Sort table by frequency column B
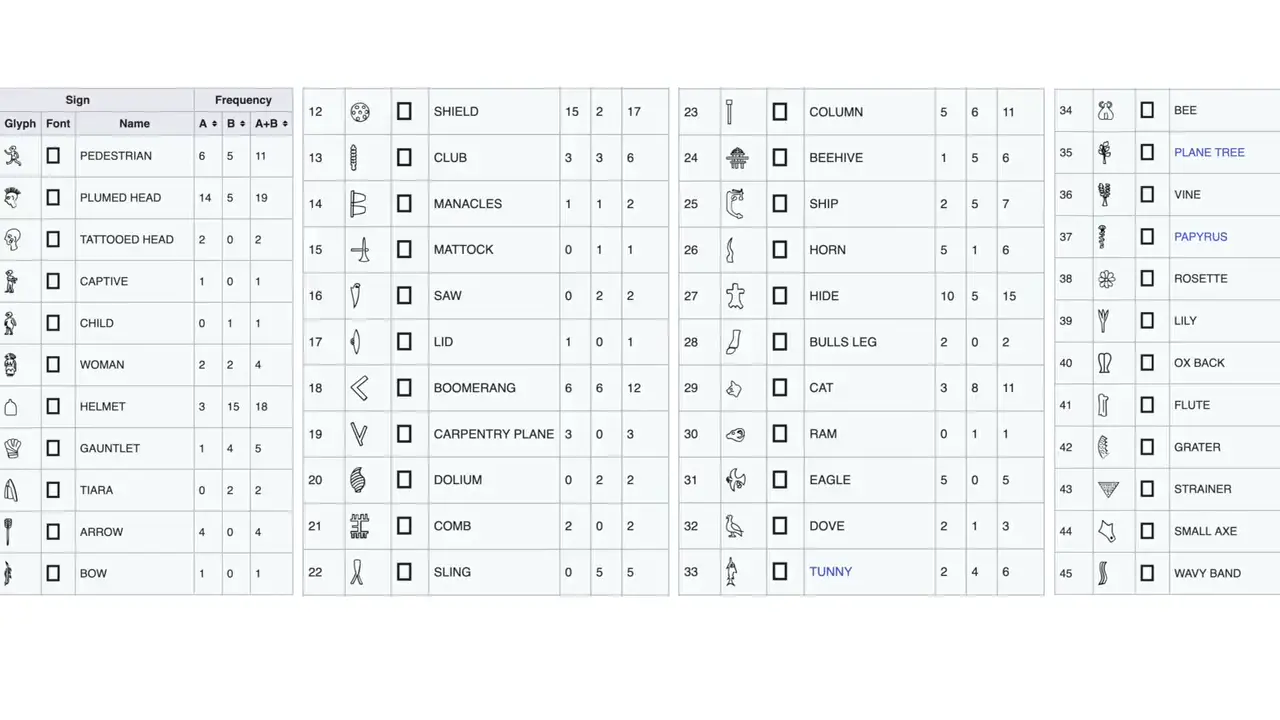 236,124
